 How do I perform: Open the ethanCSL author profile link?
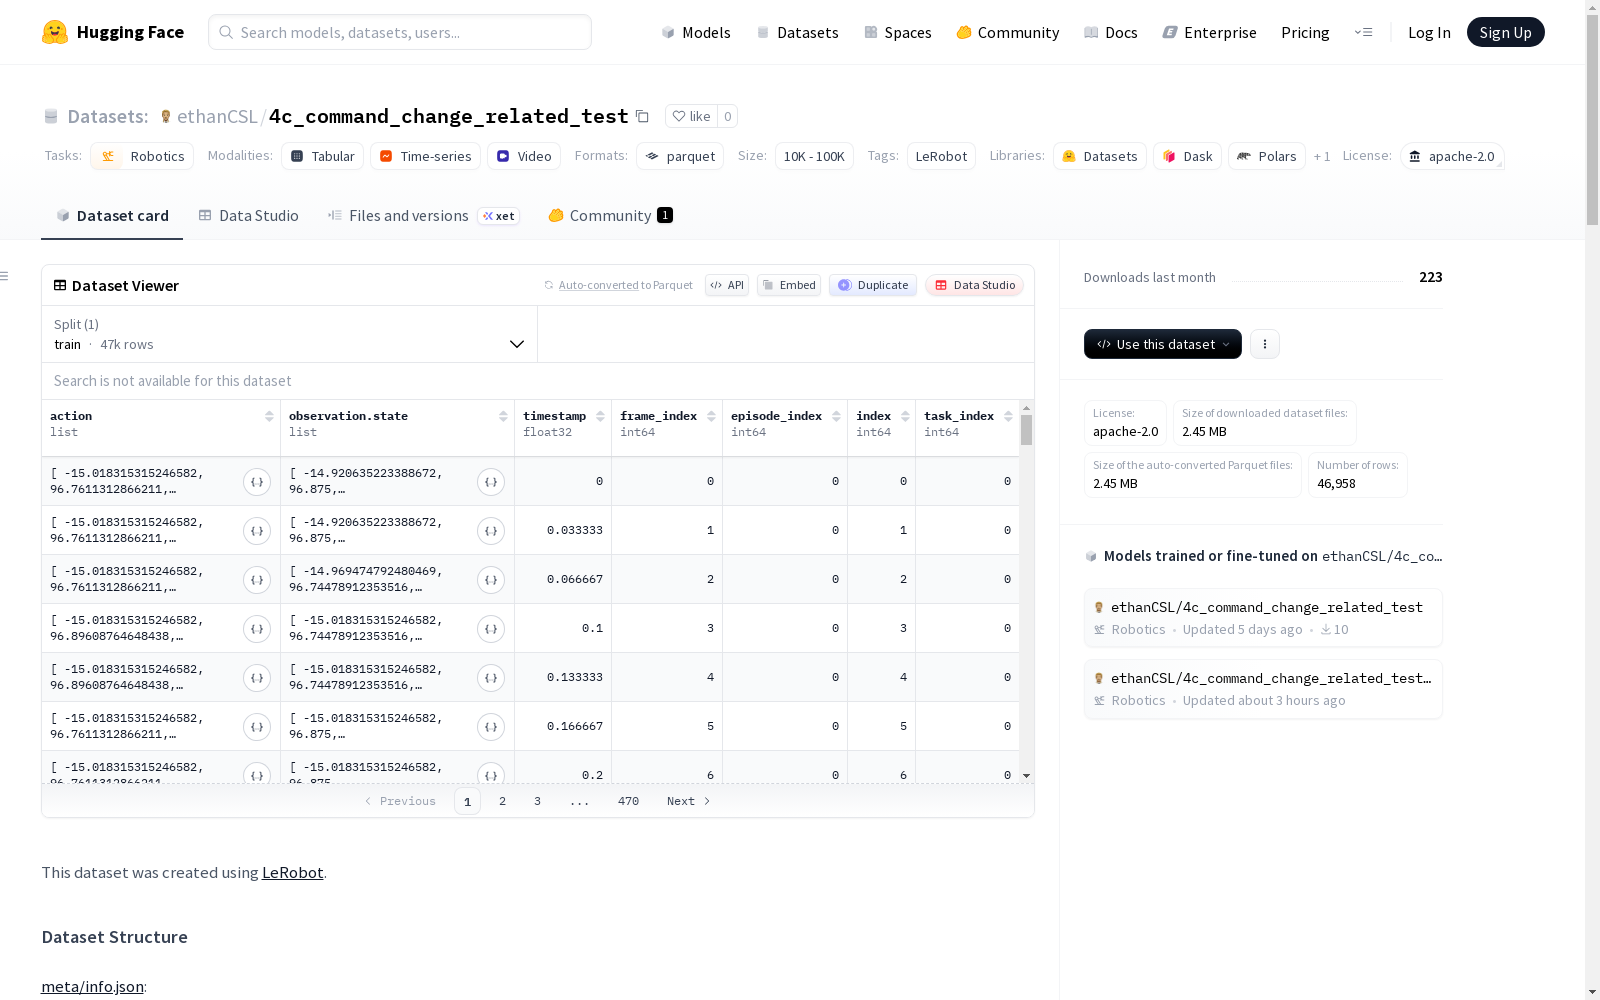point(217,117)
